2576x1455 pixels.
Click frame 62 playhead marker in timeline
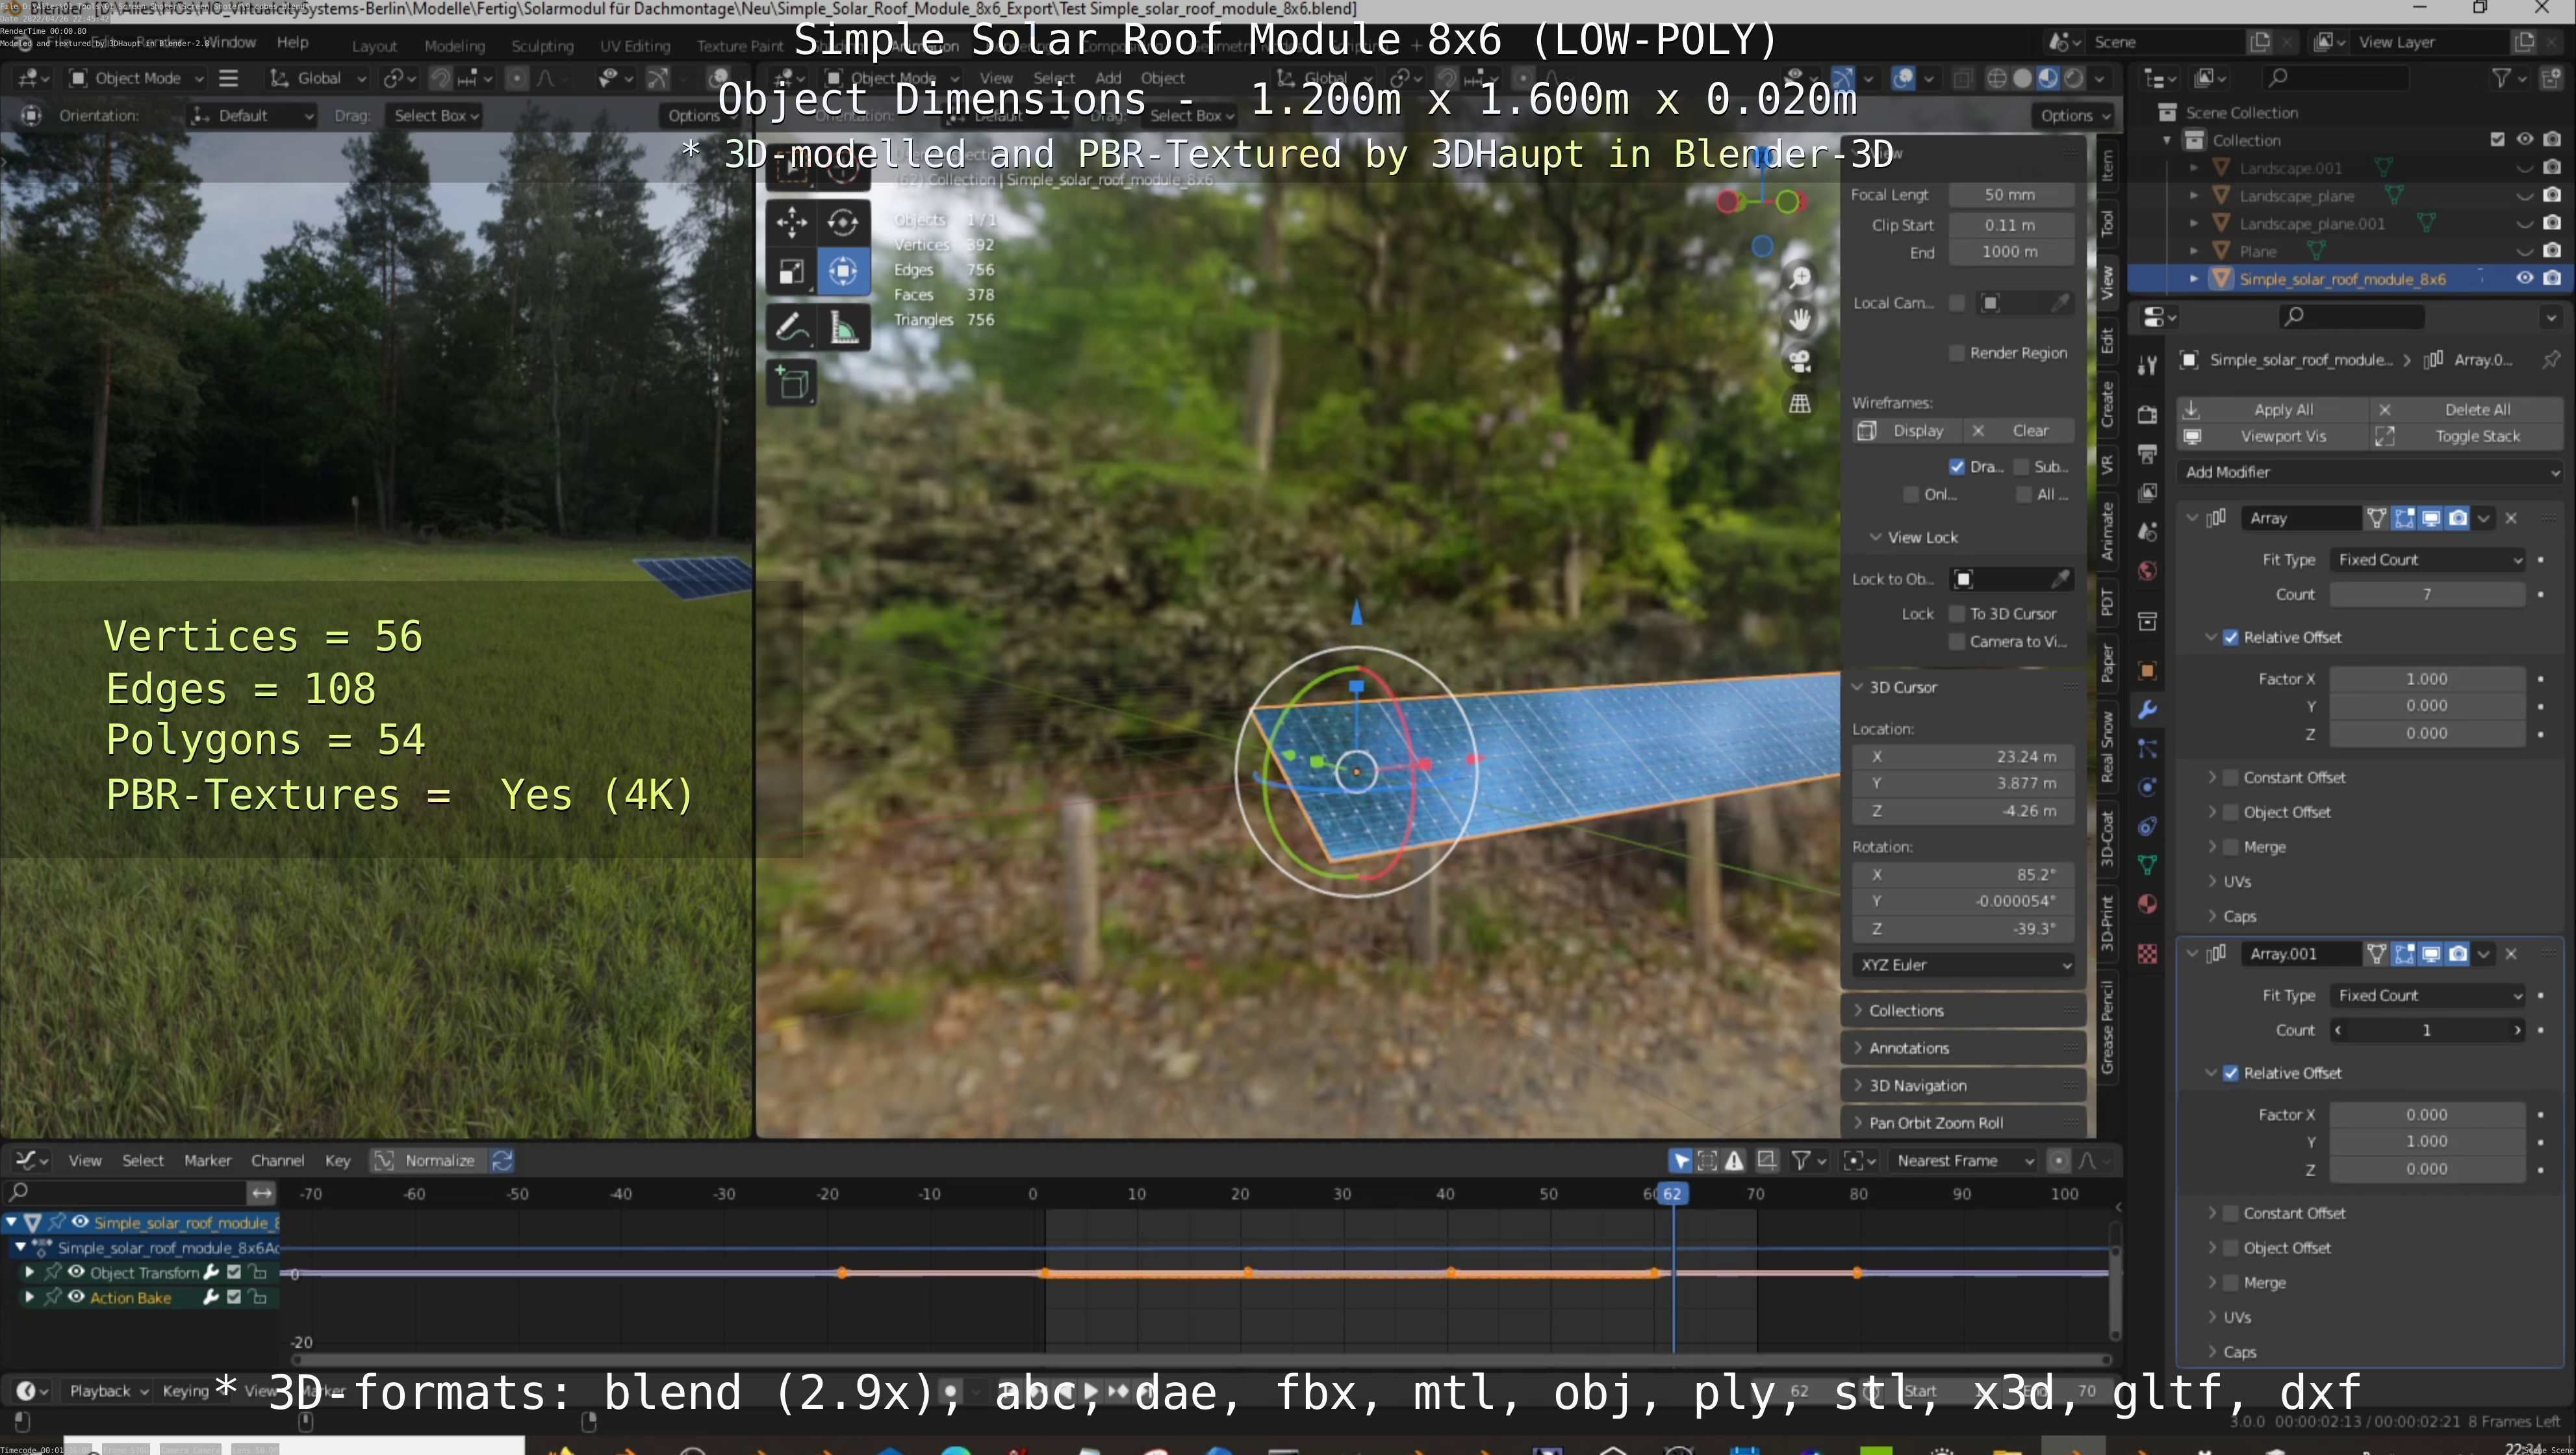pyautogui.click(x=1672, y=1193)
